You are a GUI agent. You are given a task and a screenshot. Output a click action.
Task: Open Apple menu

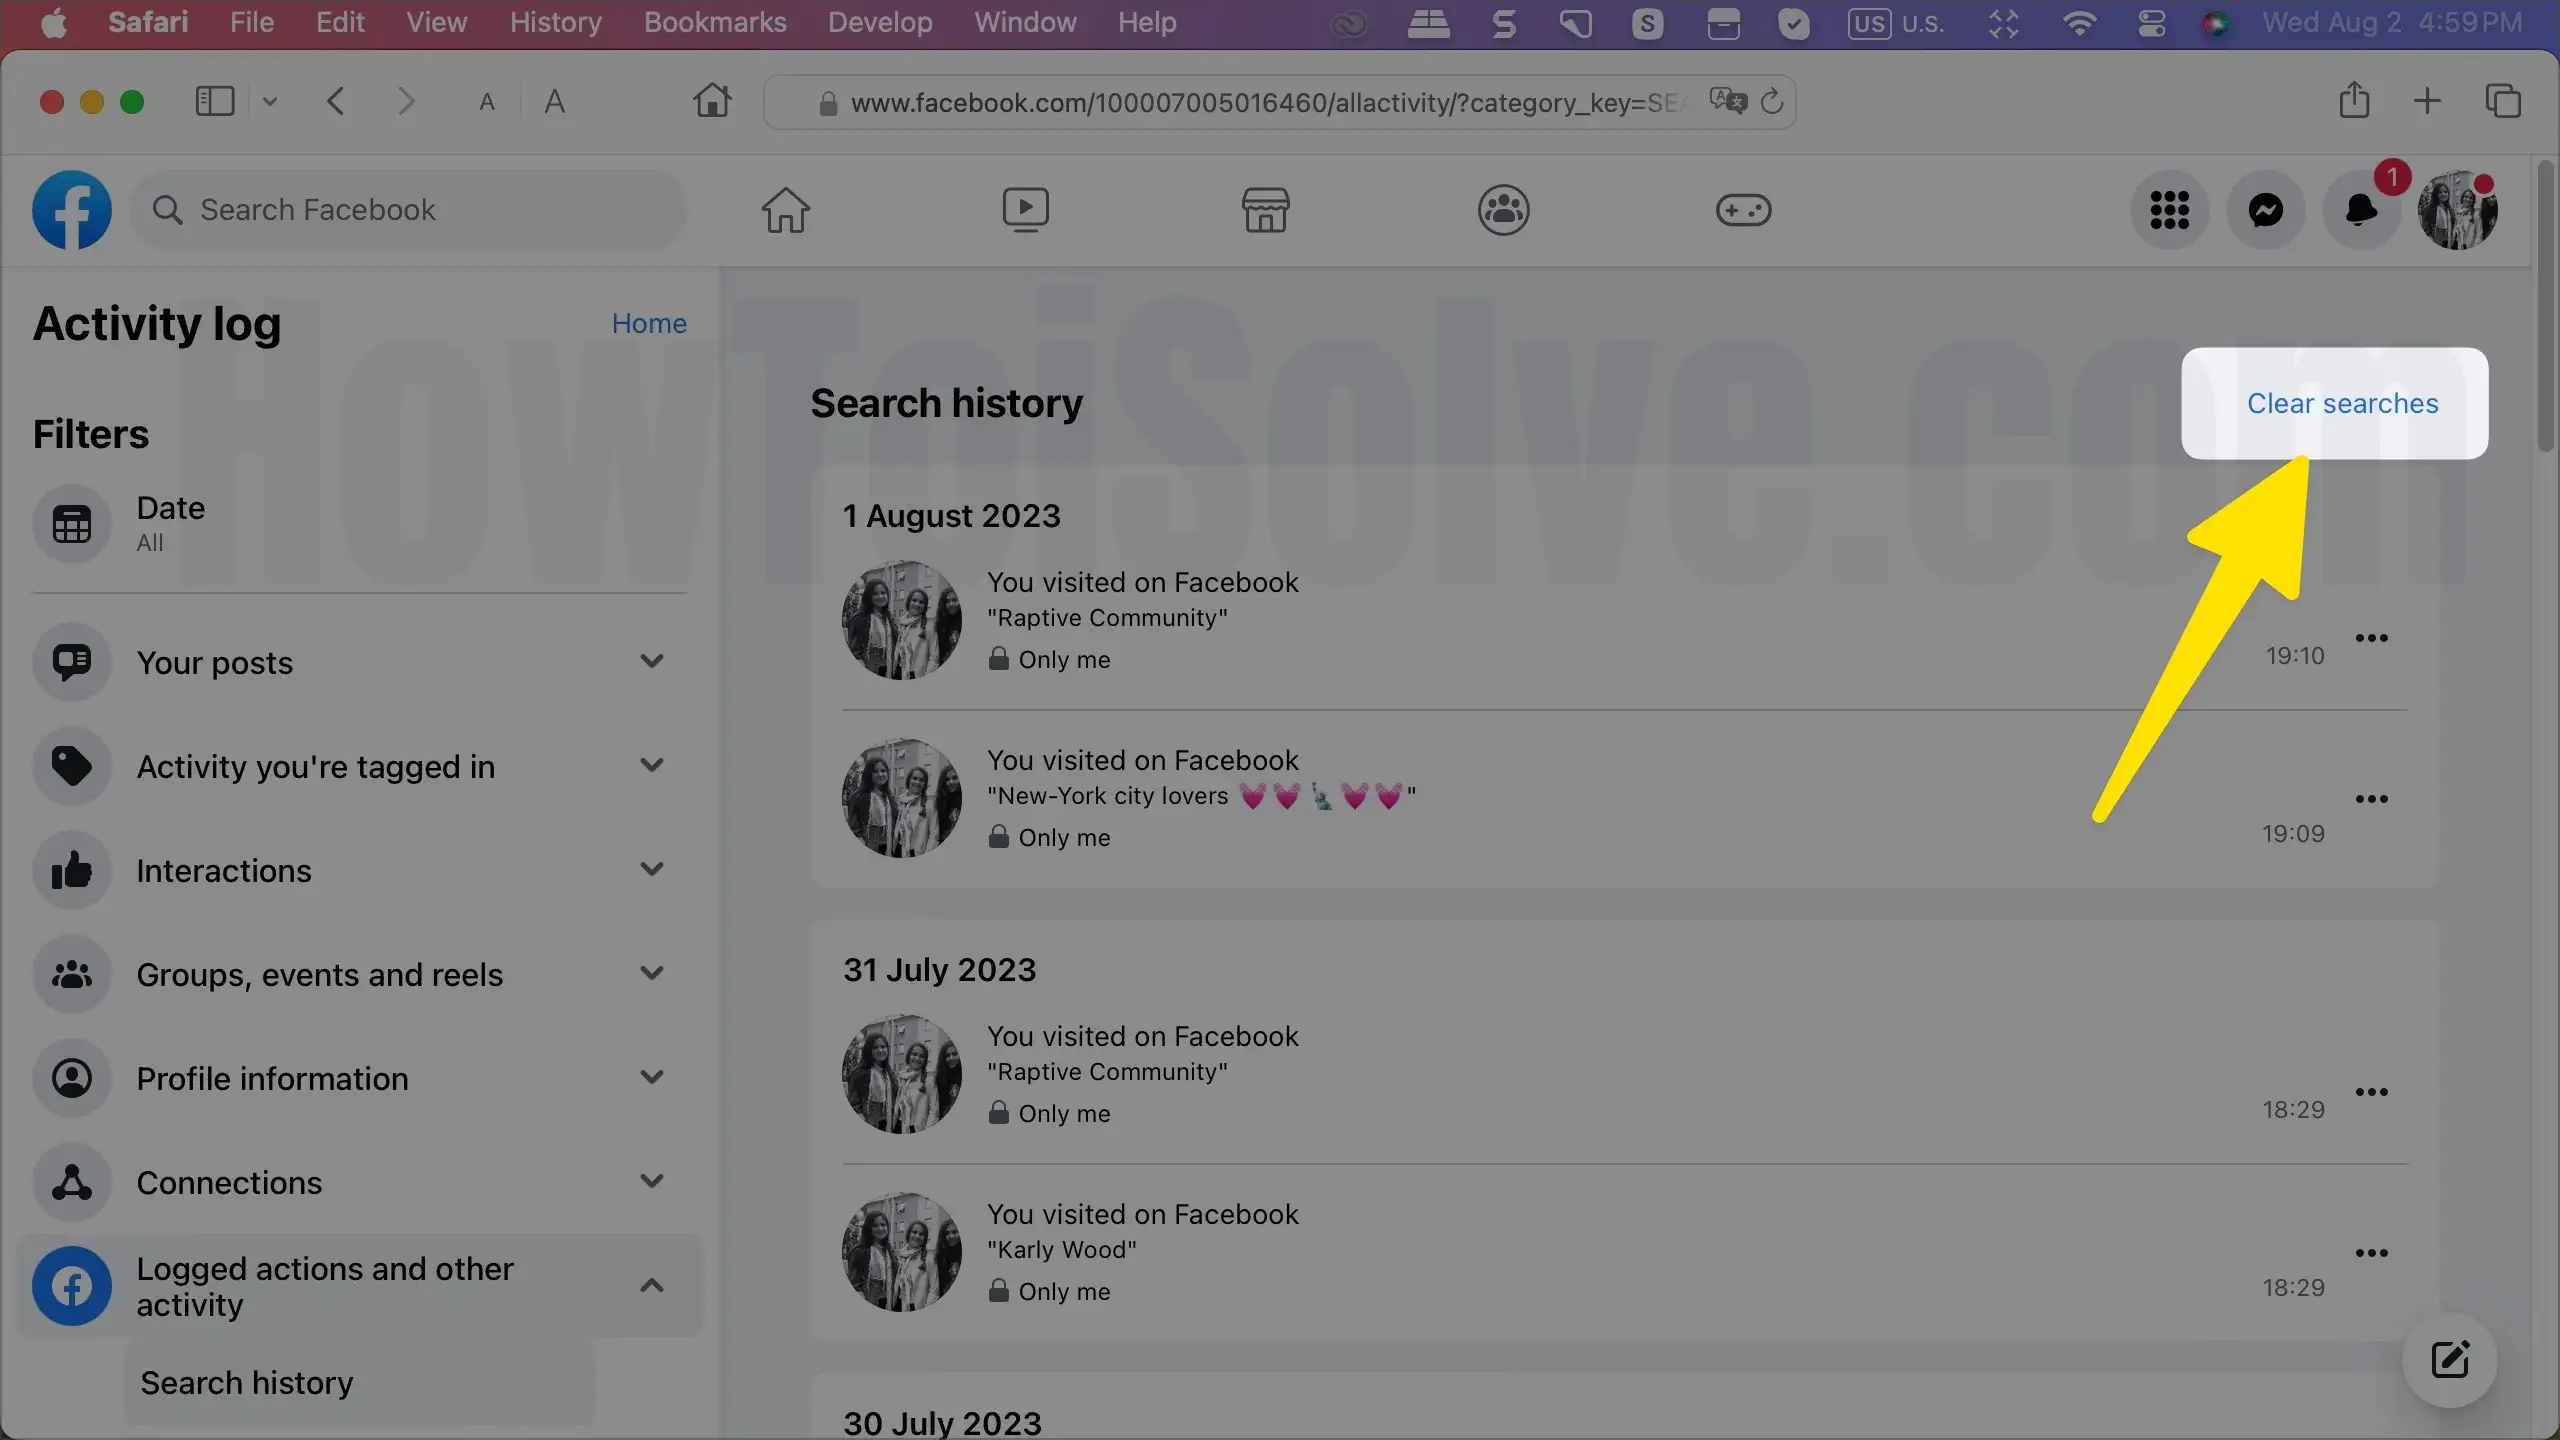(54, 22)
